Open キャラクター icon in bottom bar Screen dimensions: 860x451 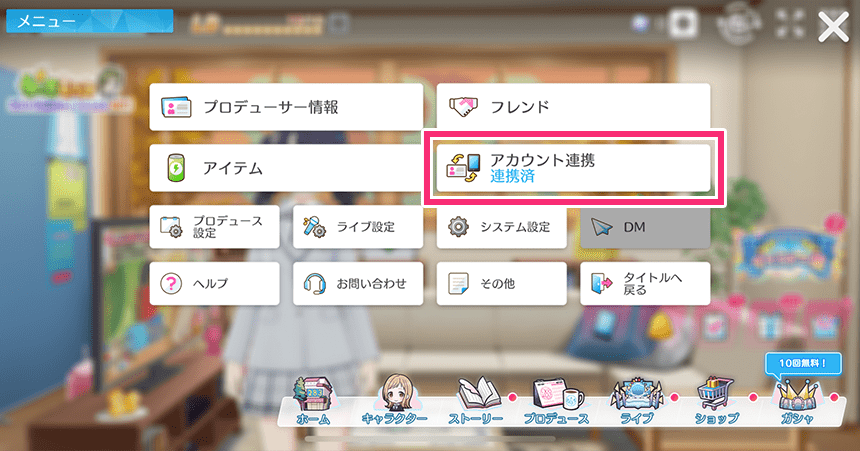pyautogui.click(x=395, y=400)
